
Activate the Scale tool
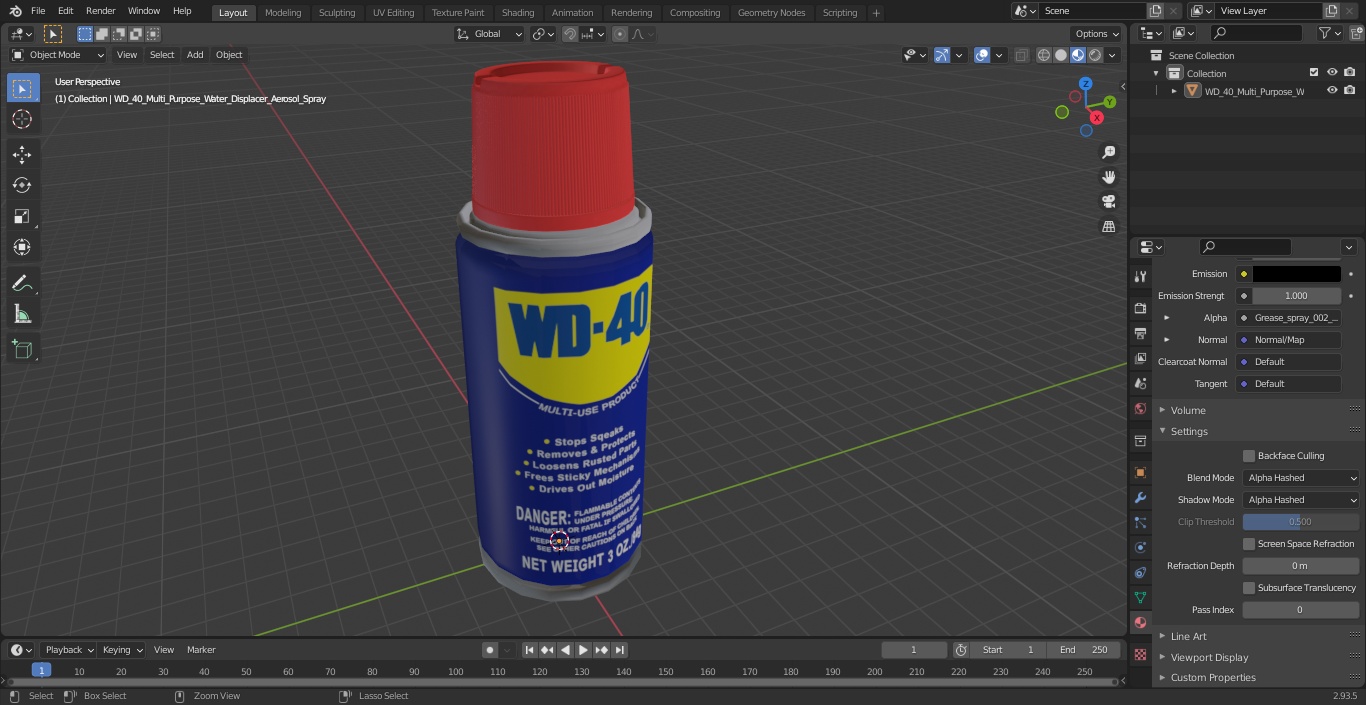coord(22,216)
